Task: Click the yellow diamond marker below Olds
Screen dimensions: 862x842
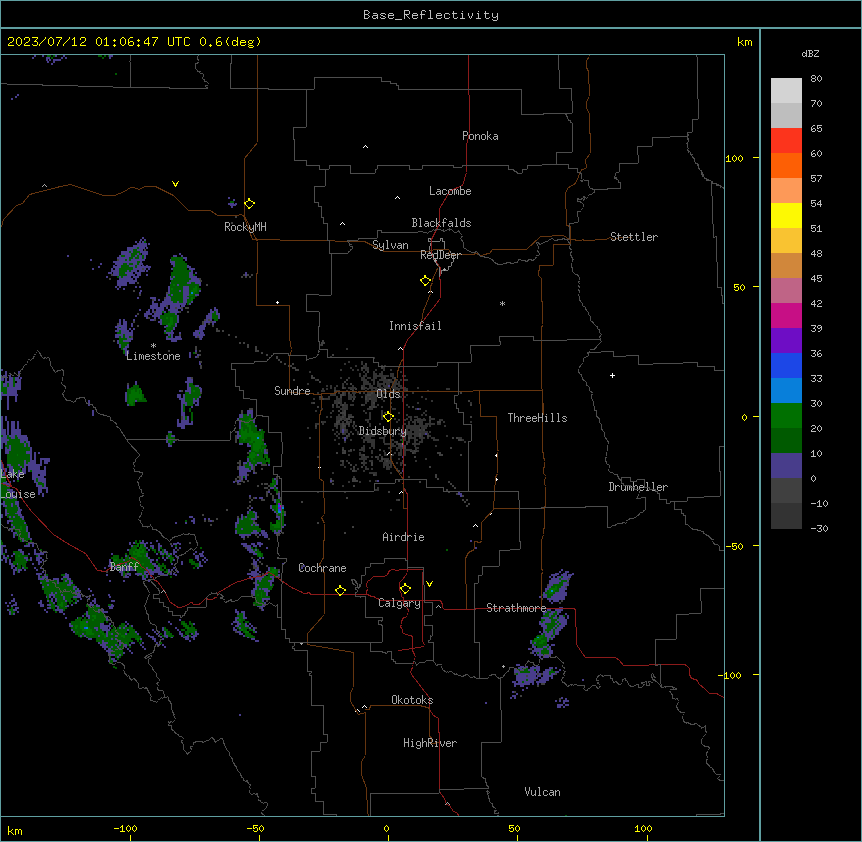Action: click(x=389, y=417)
